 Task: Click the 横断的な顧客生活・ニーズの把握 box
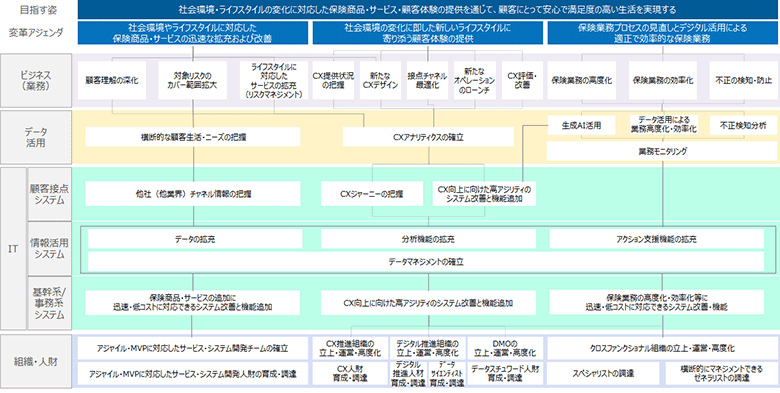coord(193,137)
